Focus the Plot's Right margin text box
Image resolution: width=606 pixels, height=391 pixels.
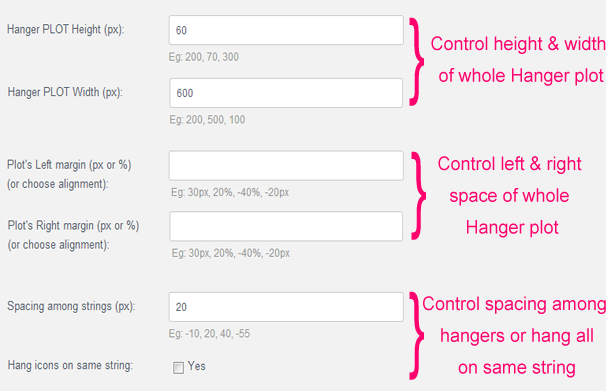coord(286,226)
